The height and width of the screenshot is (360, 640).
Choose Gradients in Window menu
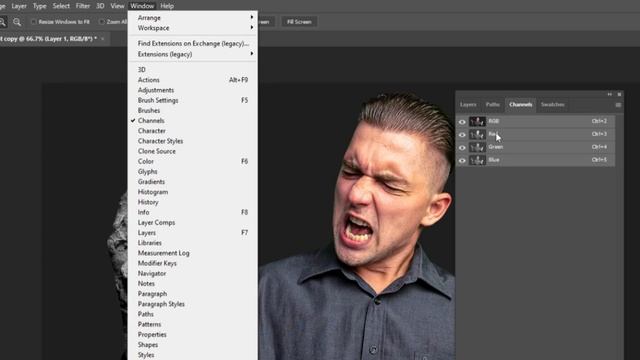pos(193,182)
